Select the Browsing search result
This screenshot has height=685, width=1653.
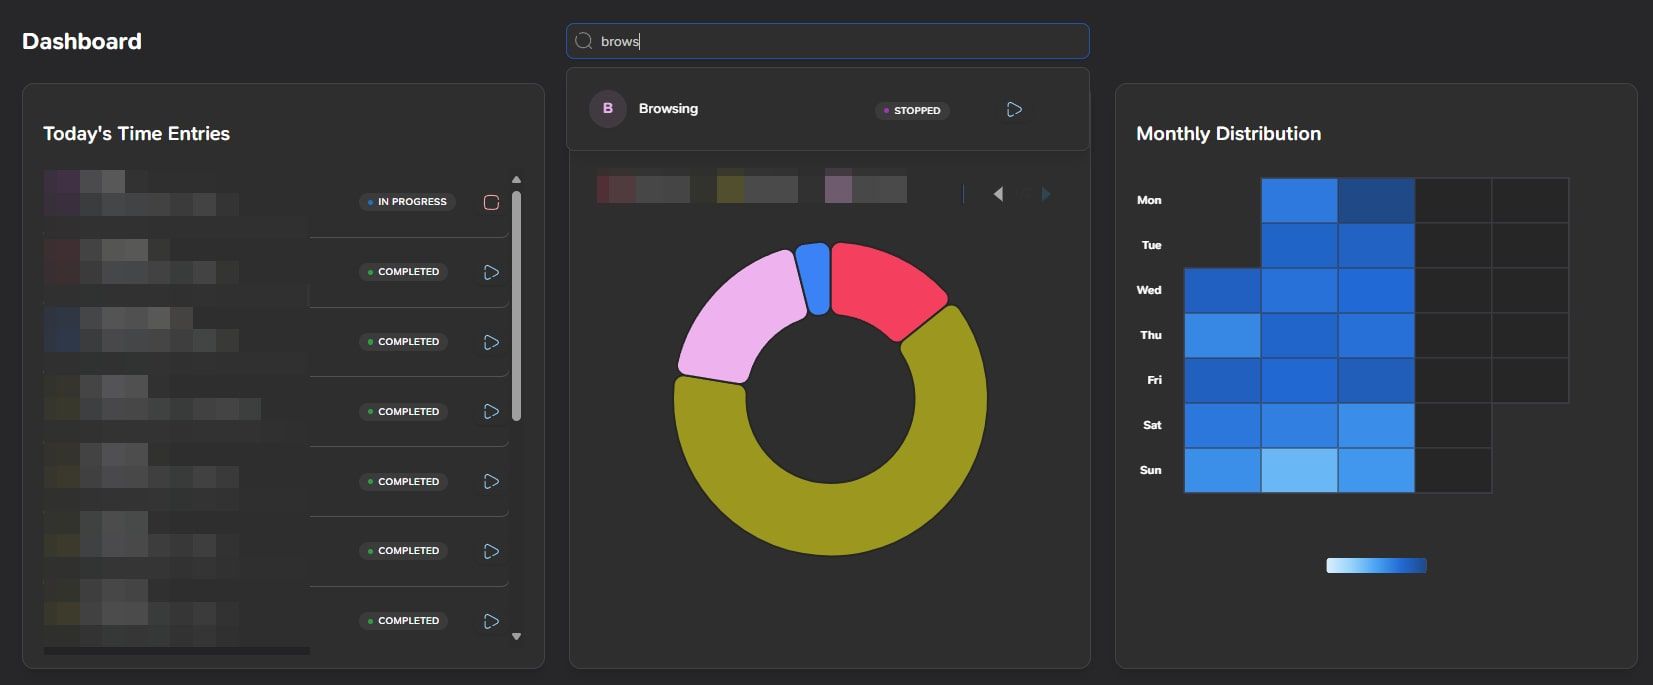(x=668, y=109)
